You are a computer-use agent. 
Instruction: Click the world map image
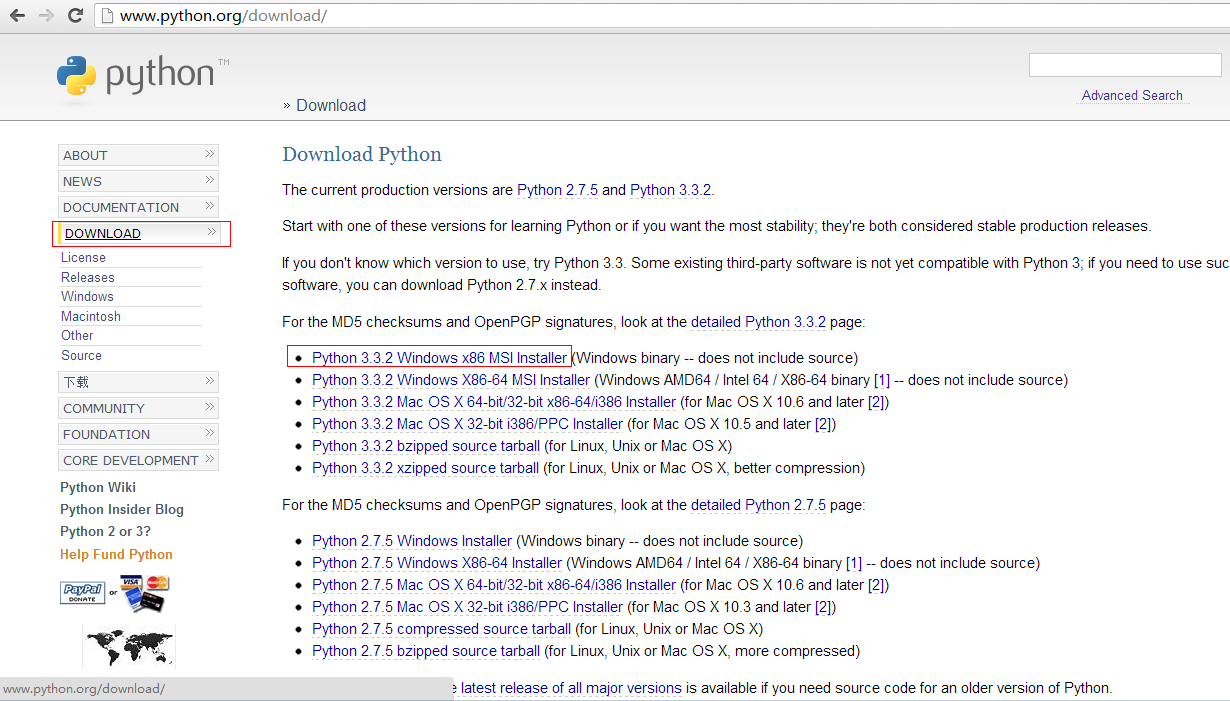[x=128, y=645]
